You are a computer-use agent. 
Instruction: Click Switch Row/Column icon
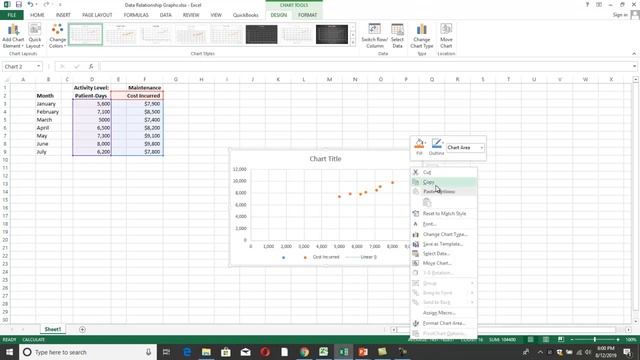pyautogui.click(x=374, y=36)
